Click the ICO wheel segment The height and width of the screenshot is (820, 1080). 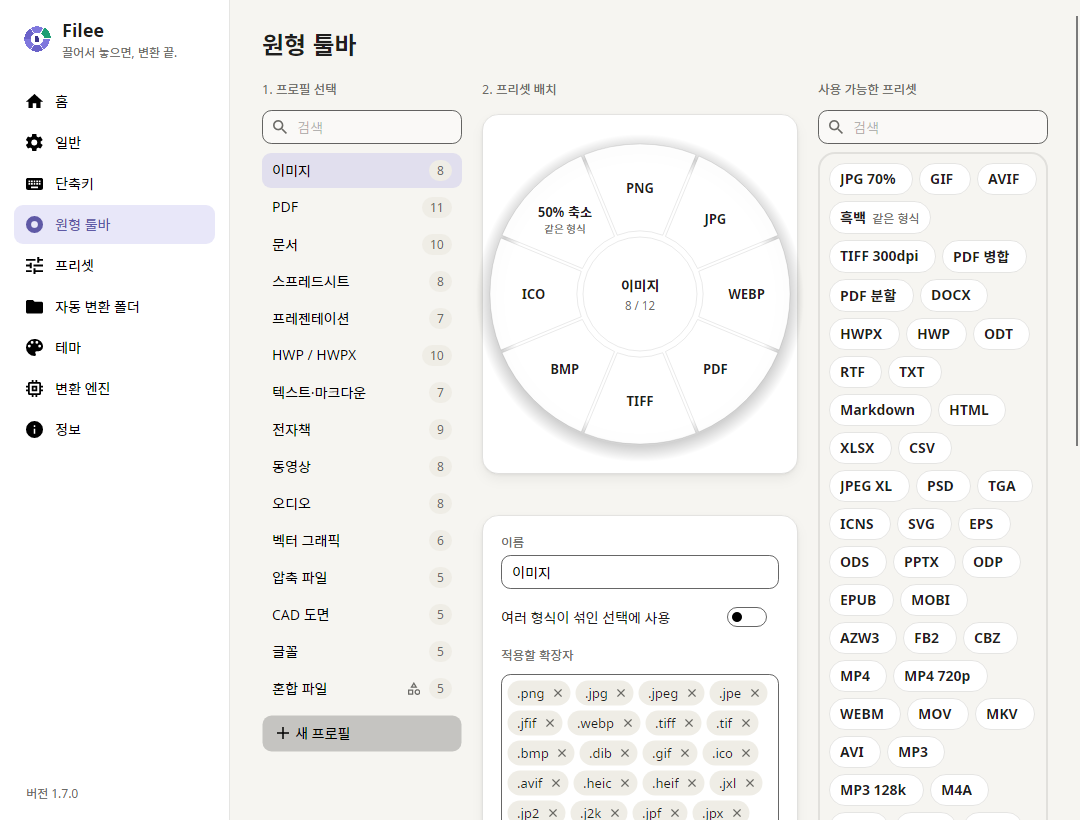(533, 294)
